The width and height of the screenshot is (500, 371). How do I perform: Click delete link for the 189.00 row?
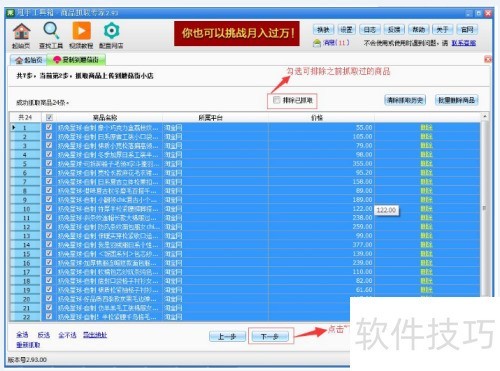(426, 199)
